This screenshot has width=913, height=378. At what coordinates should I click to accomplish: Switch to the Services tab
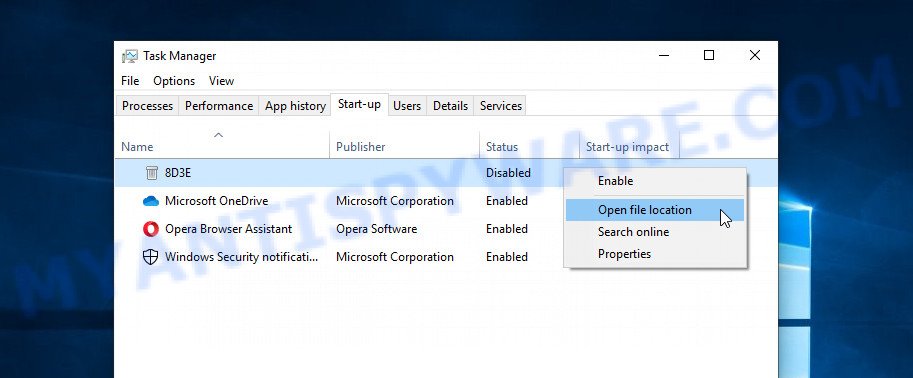click(501, 106)
